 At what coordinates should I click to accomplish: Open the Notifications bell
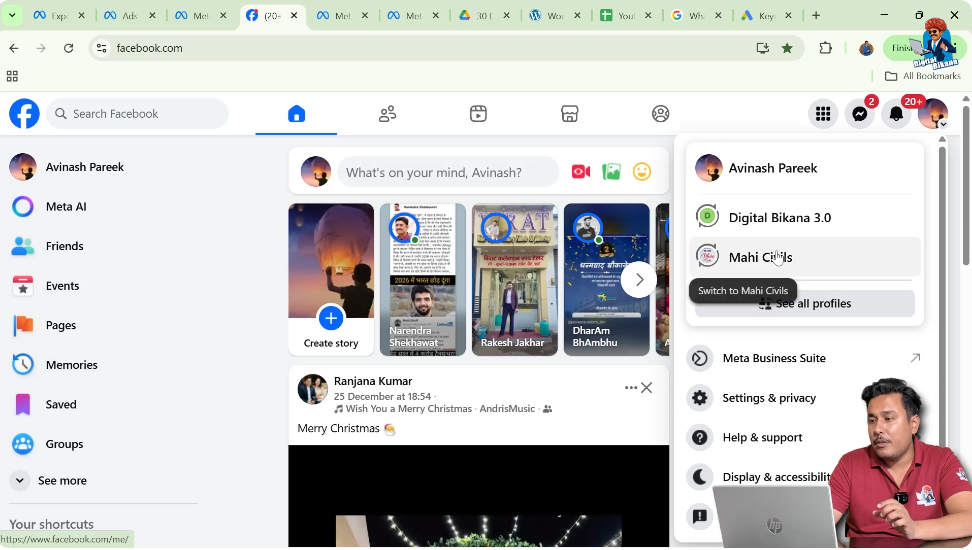(896, 114)
